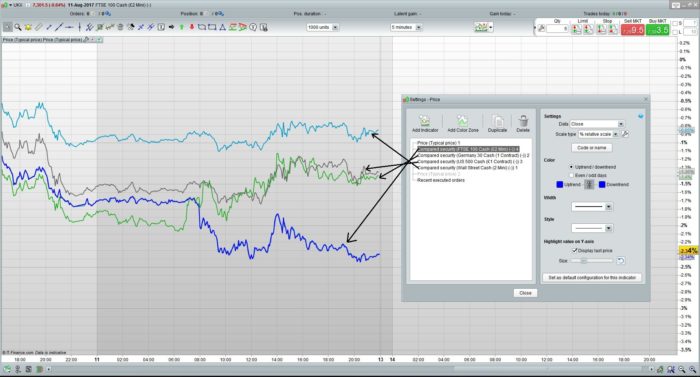Image resolution: width=700 pixels, height=377 pixels.
Task: Click the wrench icon beside Scale type
Action: point(625,134)
